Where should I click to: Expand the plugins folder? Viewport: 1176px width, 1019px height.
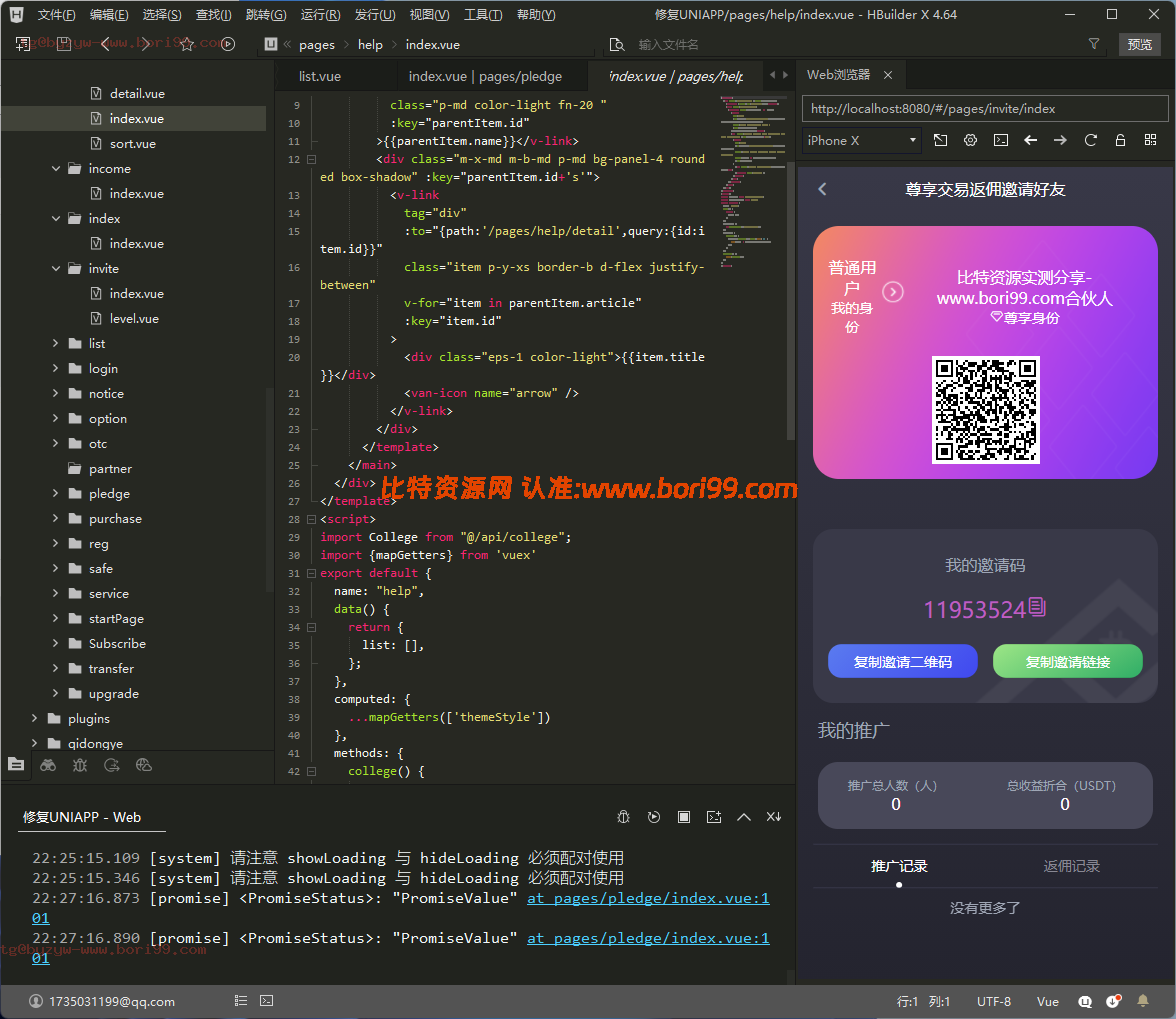[34, 718]
